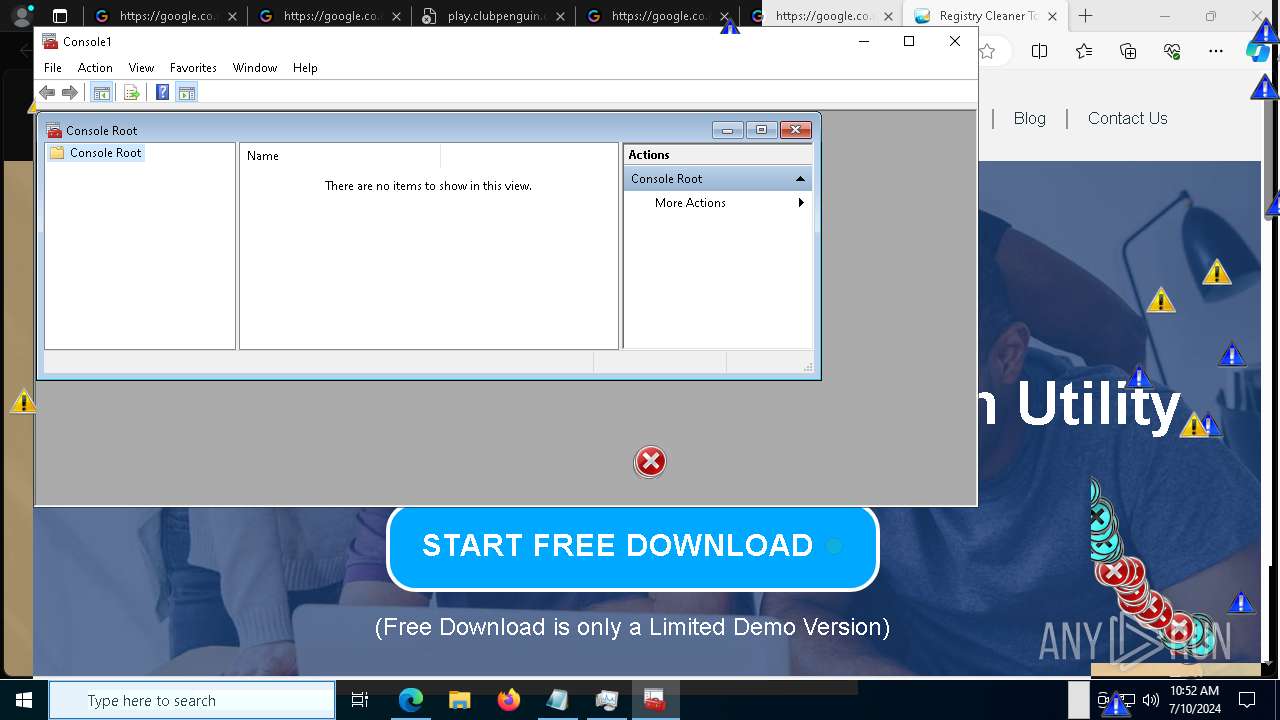Click the Back arrow in Console1 toolbar
The image size is (1280, 720).
[47, 93]
